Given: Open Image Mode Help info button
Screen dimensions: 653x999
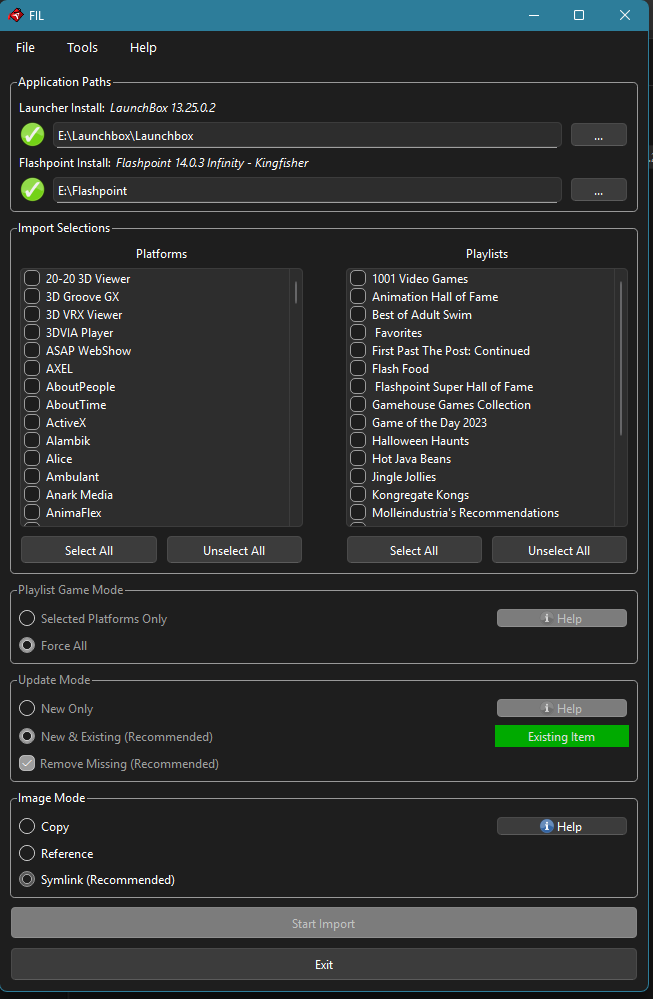Looking at the screenshot, I should point(561,826).
